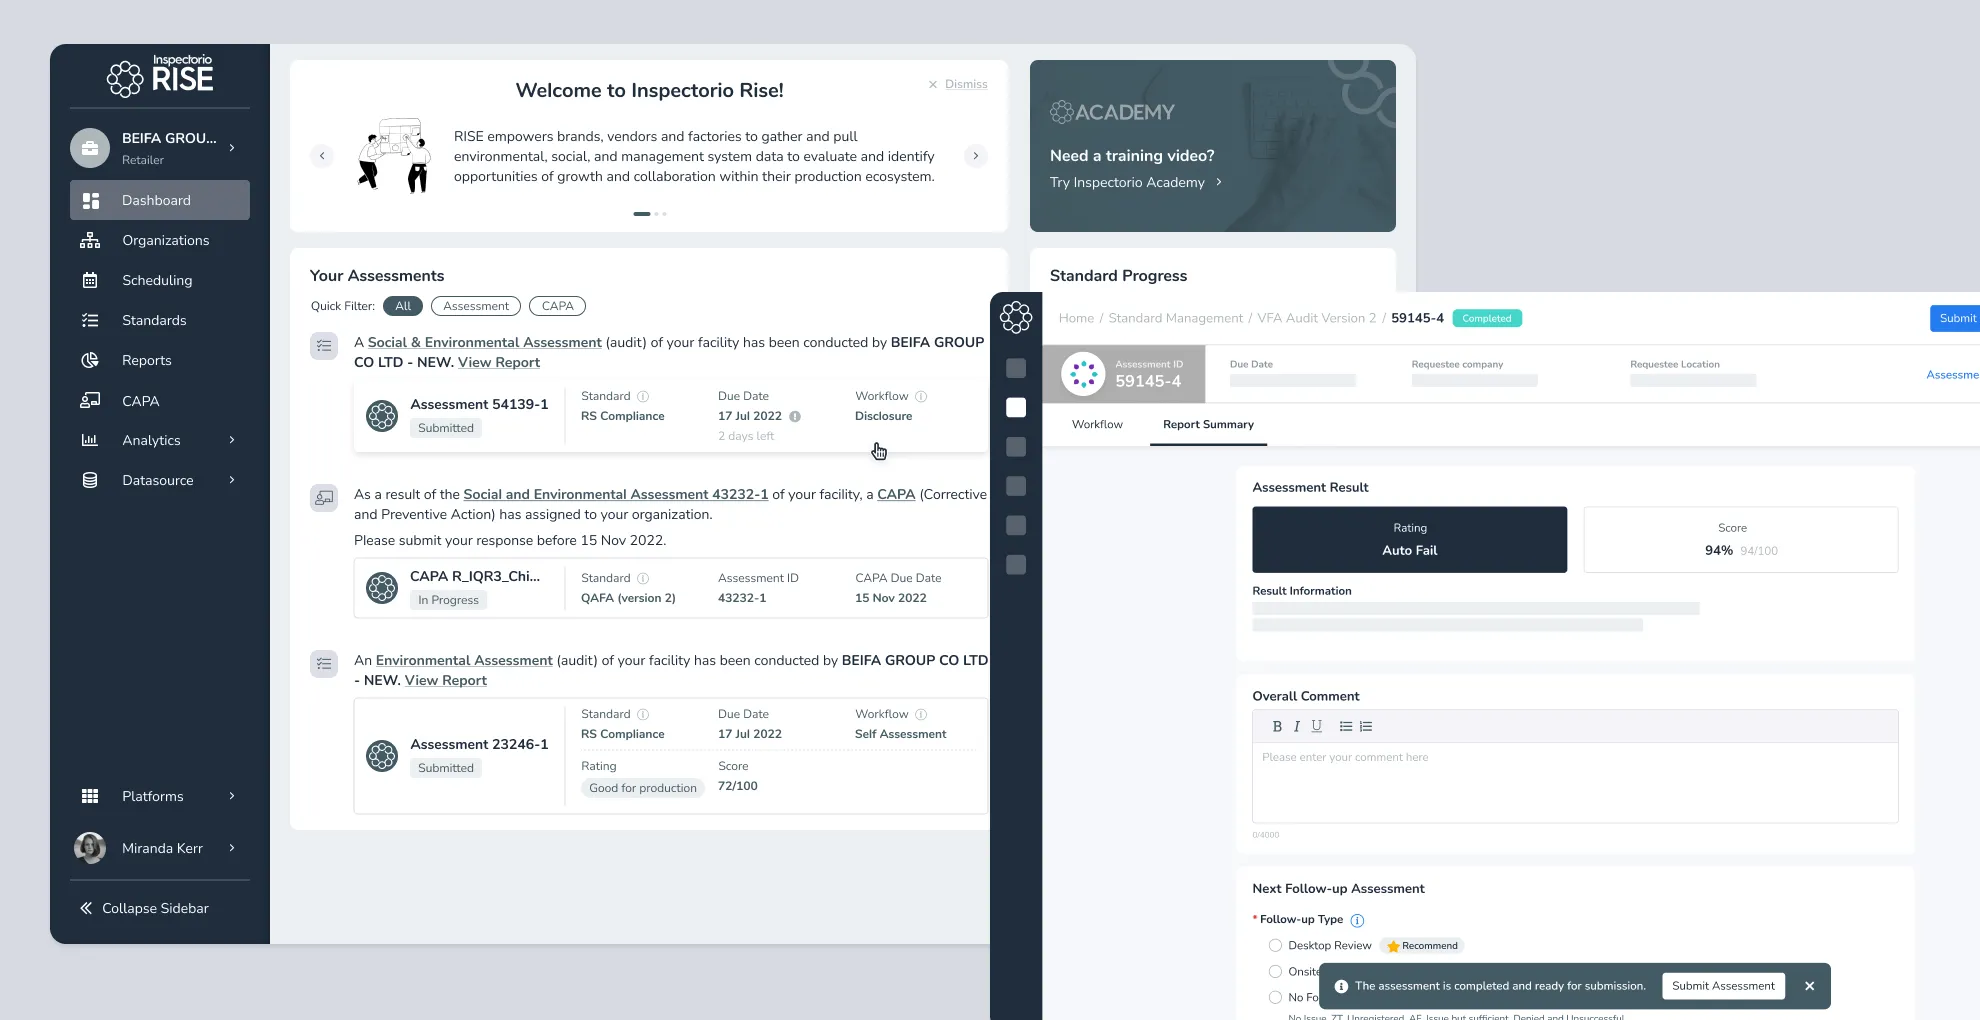1980x1020 pixels.
Task: Toggle italic in Overall Comment editor
Action: point(1297,727)
